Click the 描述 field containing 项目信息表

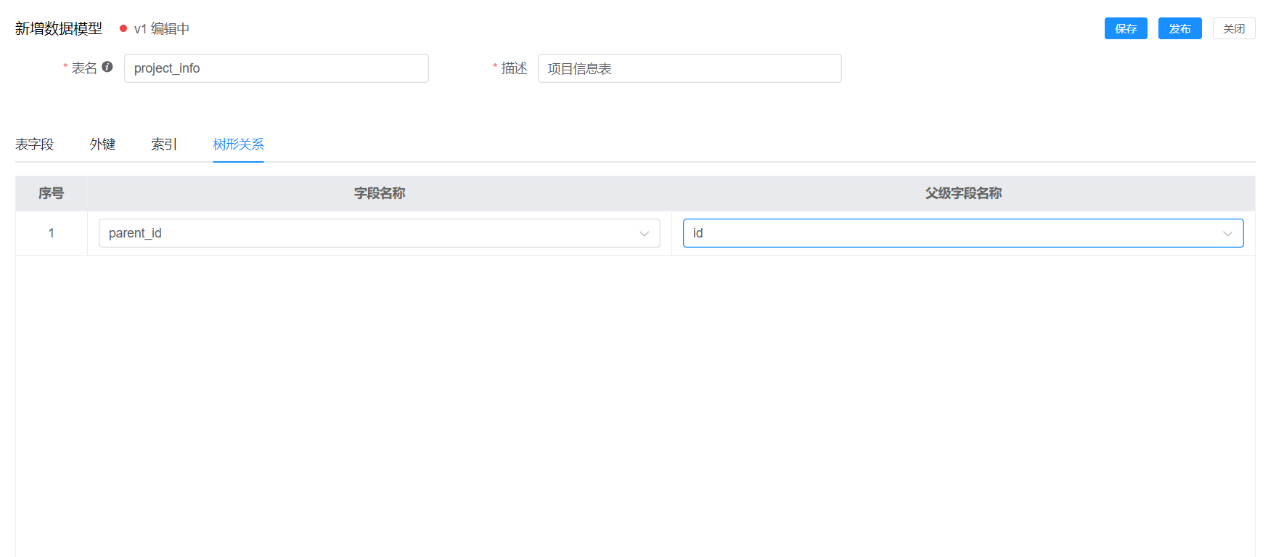[689, 69]
